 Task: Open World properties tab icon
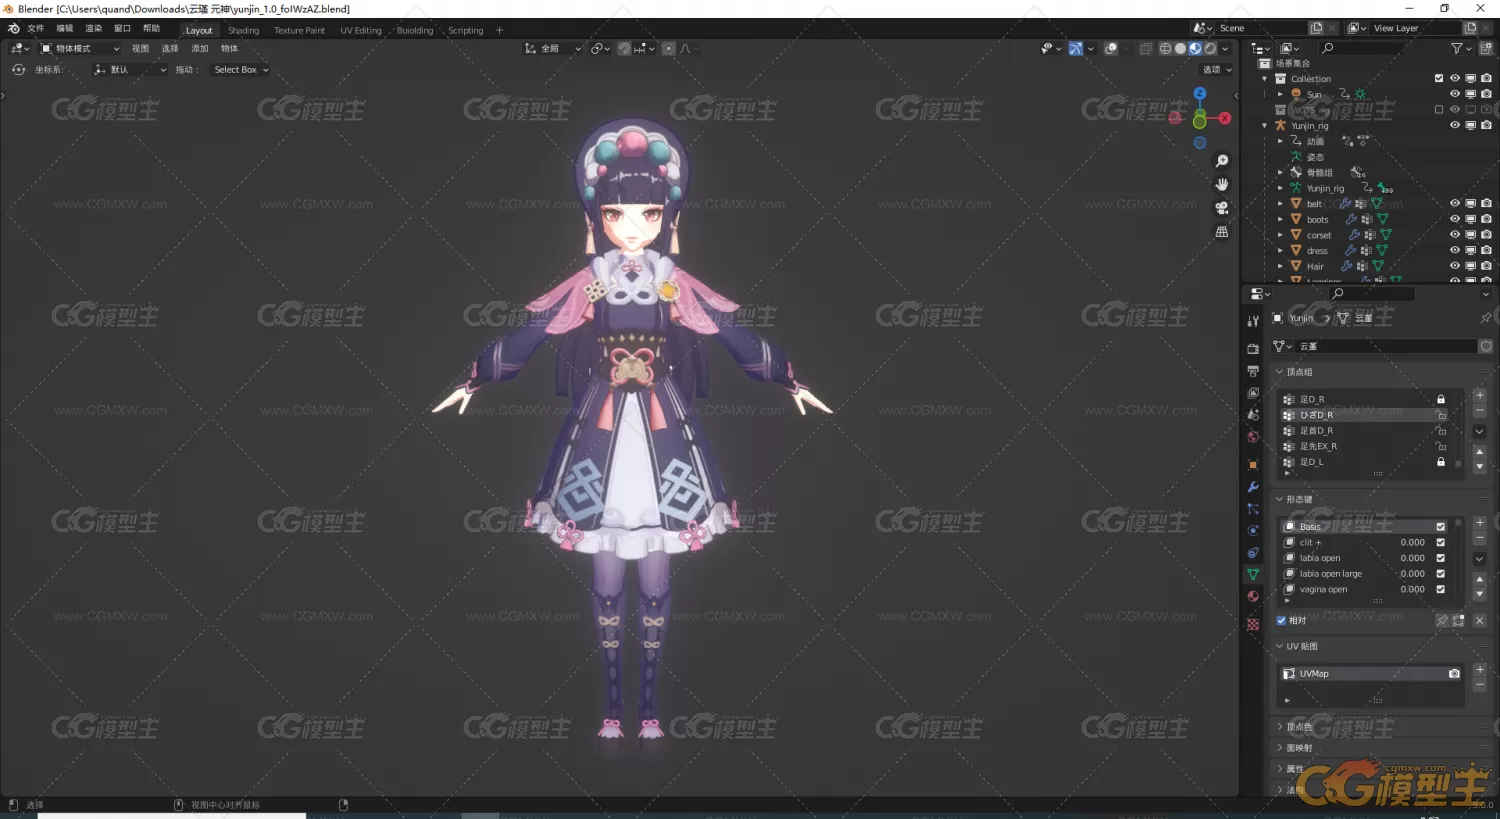[x=1253, y=436]
